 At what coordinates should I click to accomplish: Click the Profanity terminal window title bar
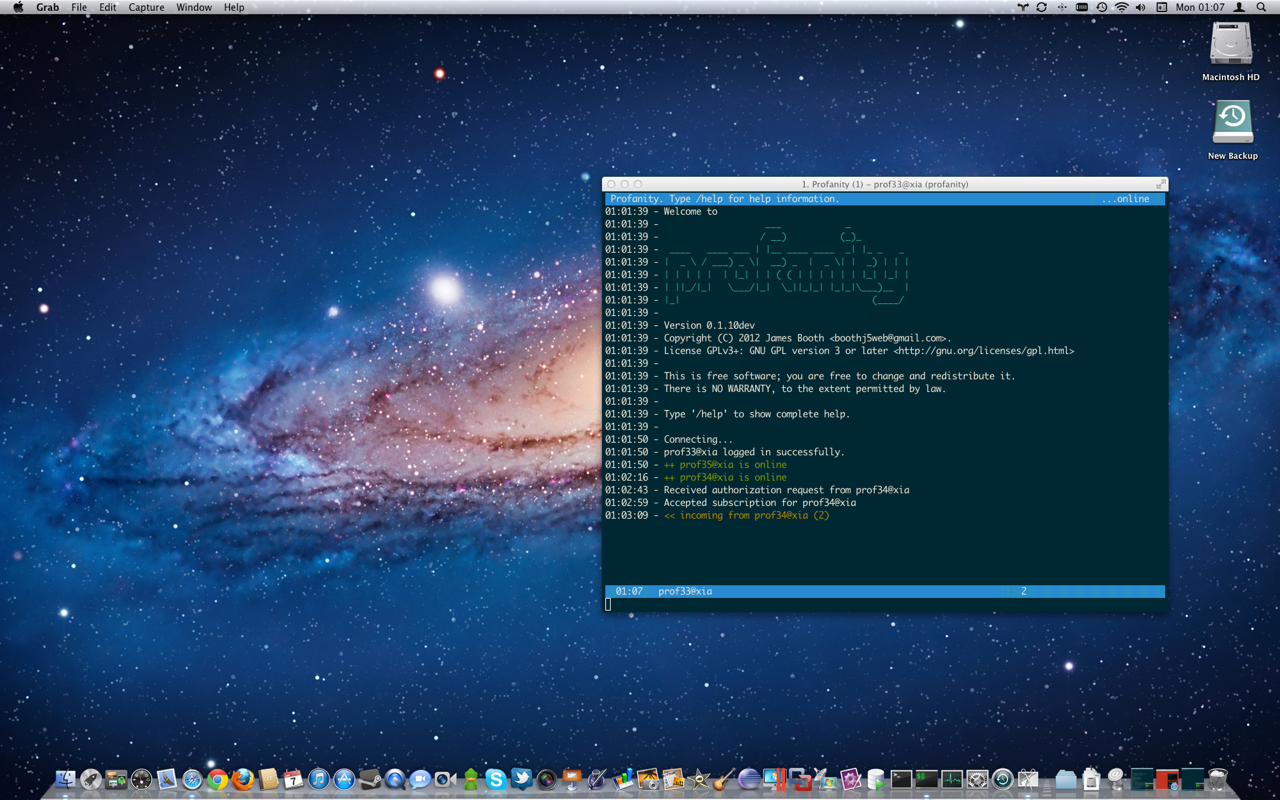point(884,184)
